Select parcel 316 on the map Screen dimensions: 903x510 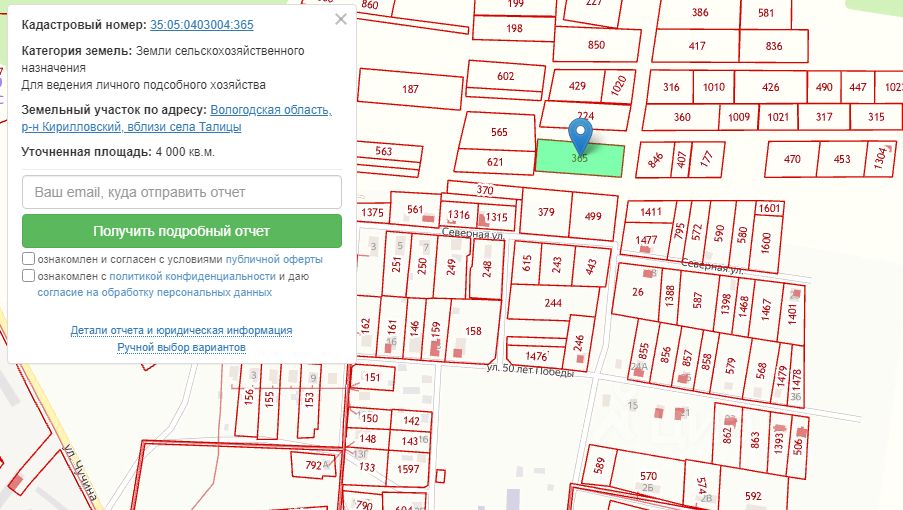(x=671, y=87)
